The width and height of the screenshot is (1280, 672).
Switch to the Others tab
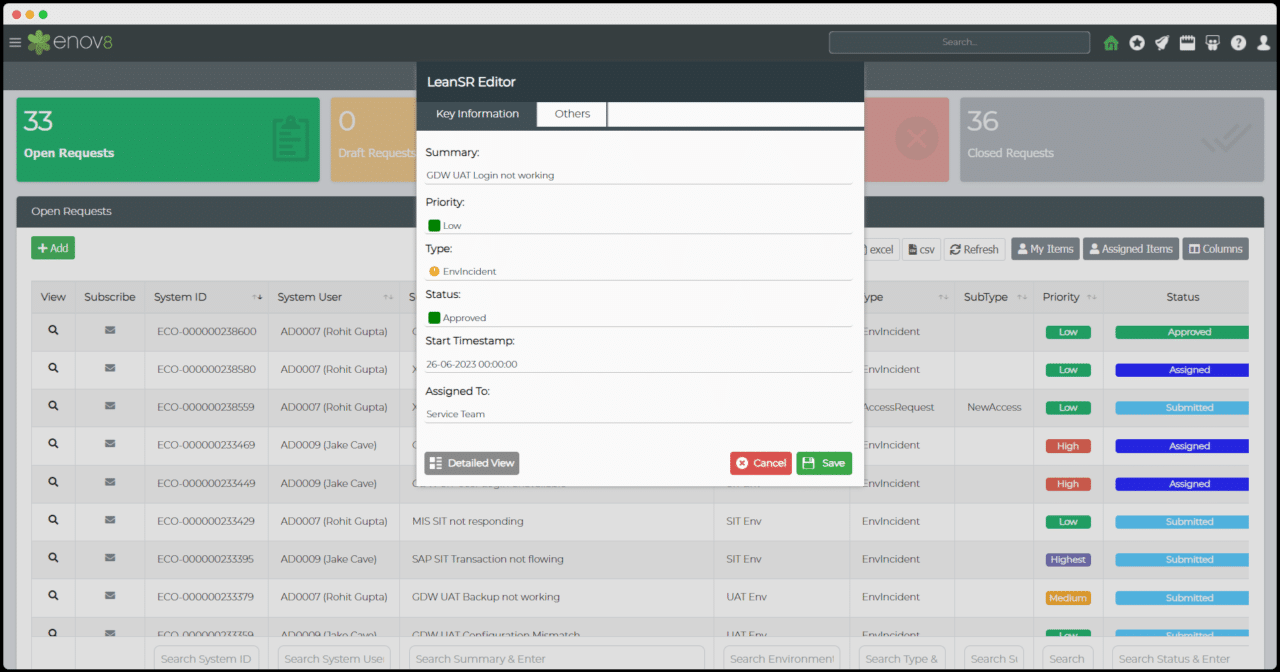[x=571, y=114]
